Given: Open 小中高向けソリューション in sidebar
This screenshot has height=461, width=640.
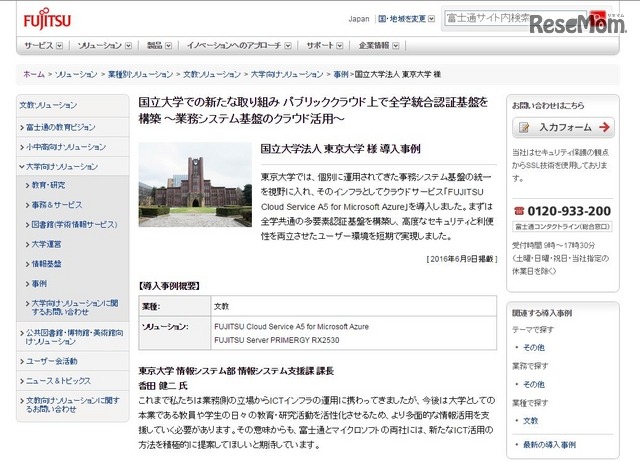Looking at the screenshot, I should [x=66, y=147].
